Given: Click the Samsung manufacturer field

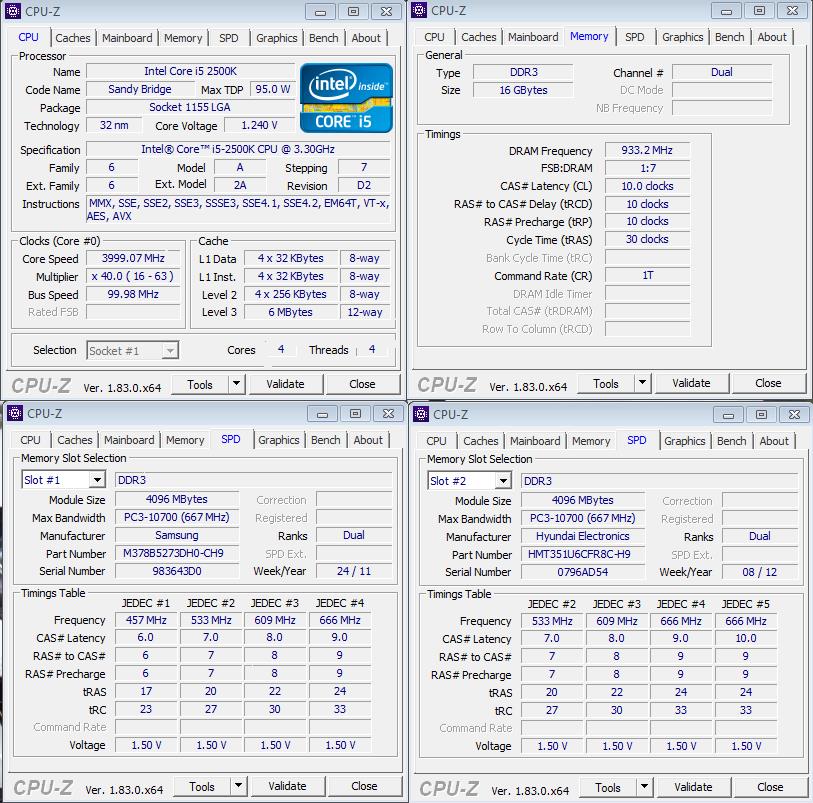Looking at the screenshot, I should pos(177,535).
